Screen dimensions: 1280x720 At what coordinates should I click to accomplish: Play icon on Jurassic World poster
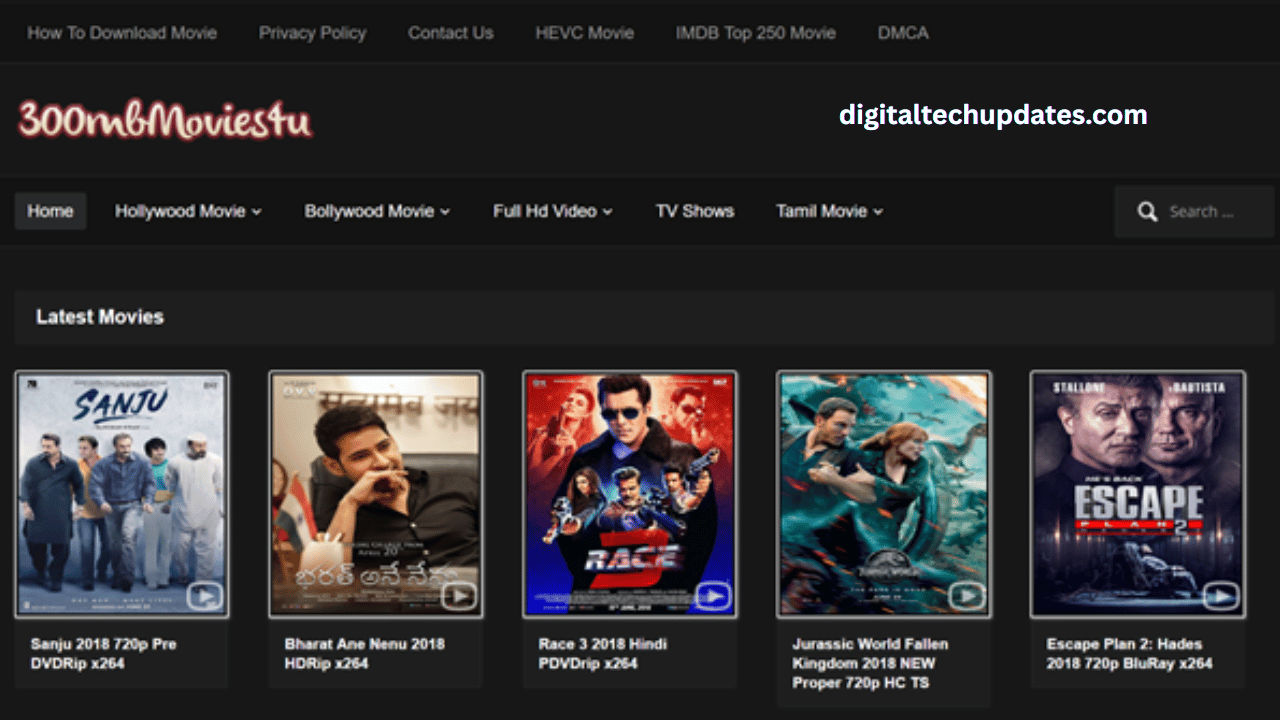coord(966,596)
